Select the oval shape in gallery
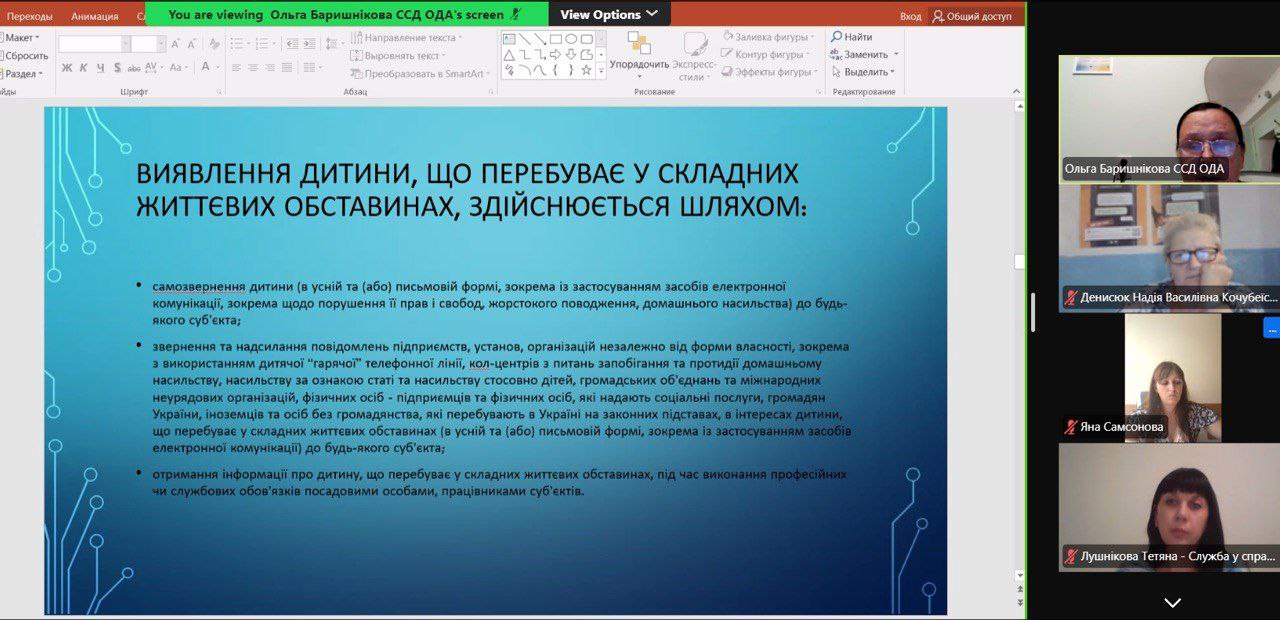Viewport: 1280px width, 620px height. 571,39
